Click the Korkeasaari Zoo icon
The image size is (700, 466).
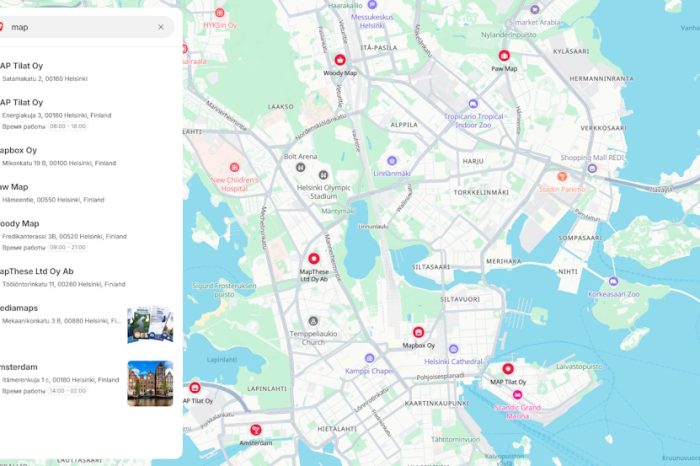[x=613, y=282]
